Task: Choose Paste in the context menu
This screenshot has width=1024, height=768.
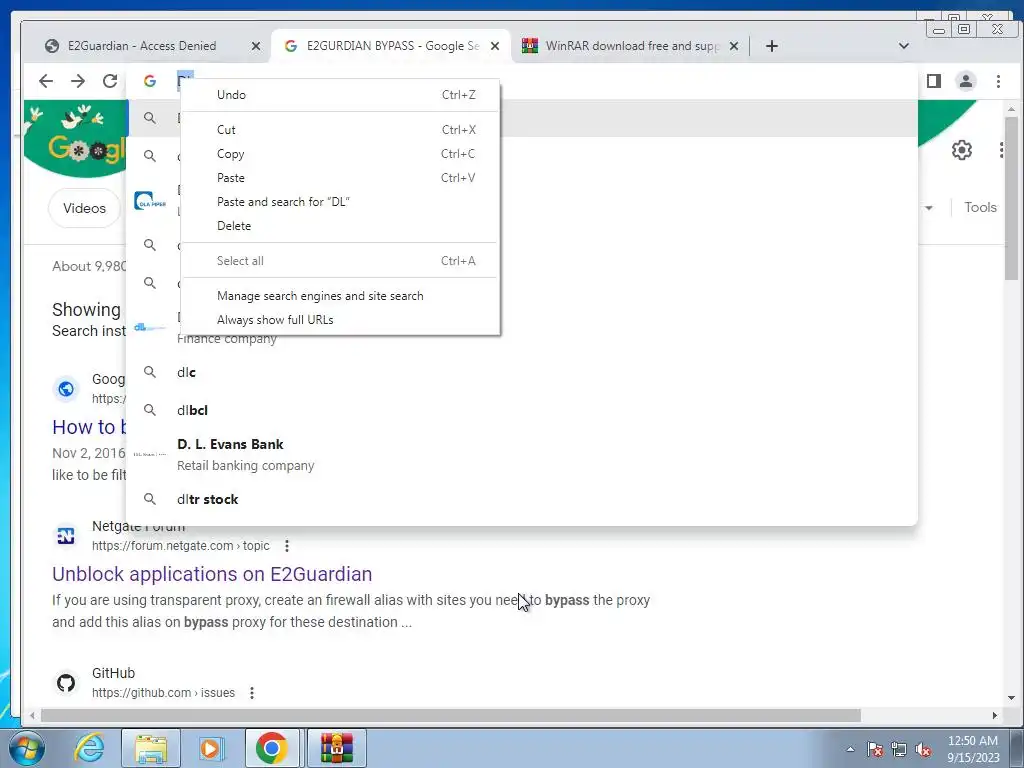Action: tap(340, 178)
